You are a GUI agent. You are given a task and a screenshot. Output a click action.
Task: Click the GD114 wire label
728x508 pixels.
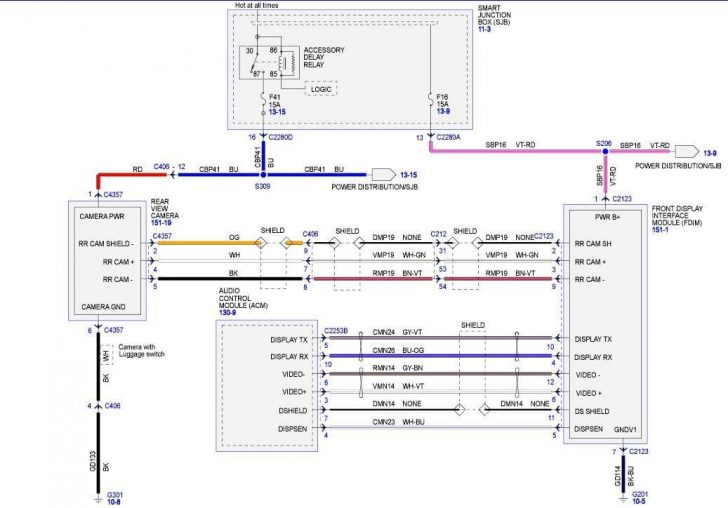pos(618,476)
